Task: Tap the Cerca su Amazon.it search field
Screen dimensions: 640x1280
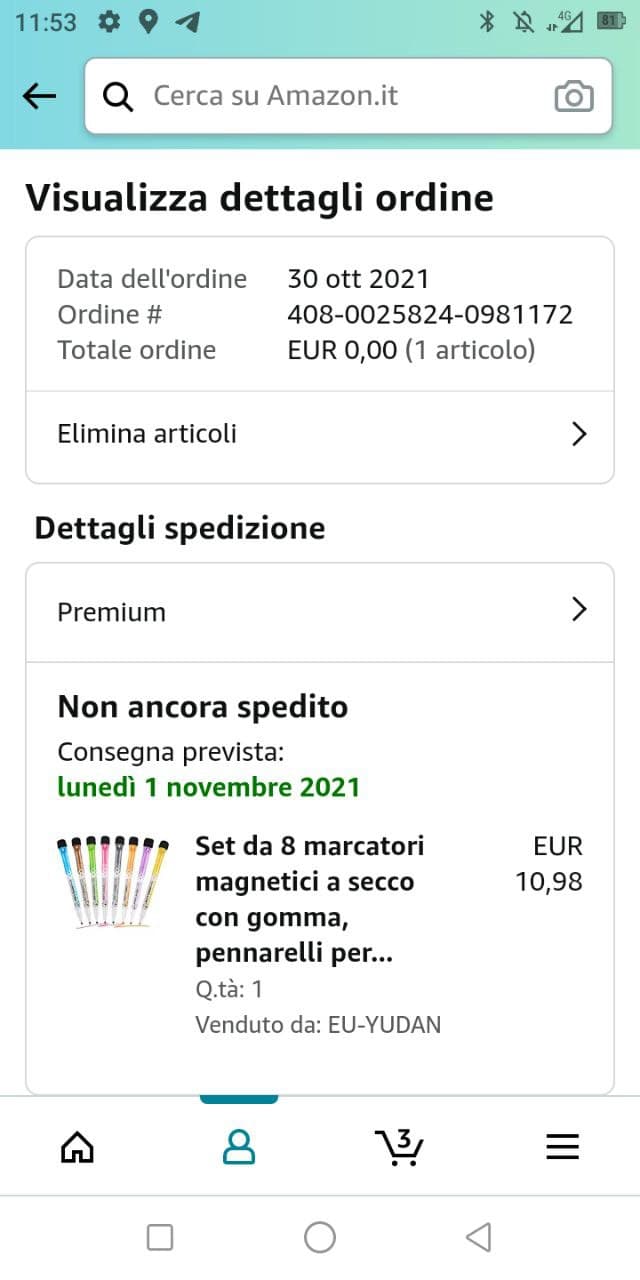Action: pos(330,96)
